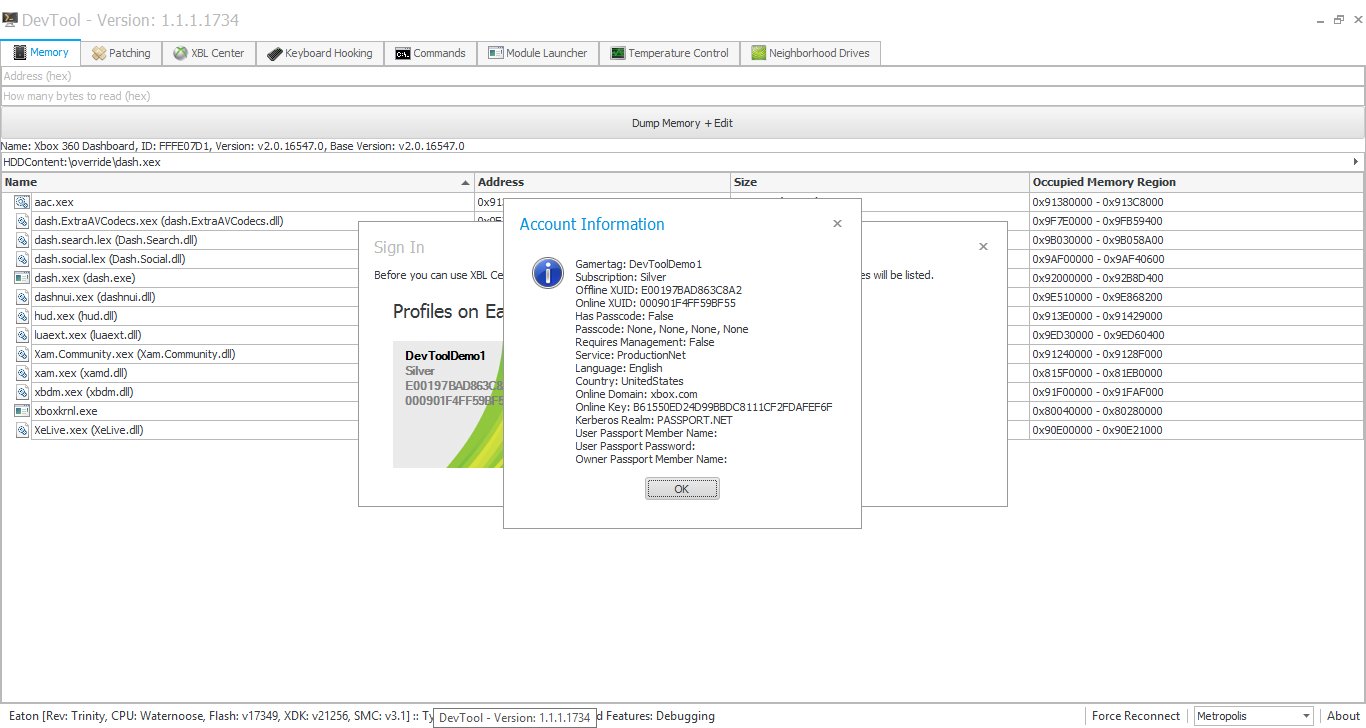Select dash.search.lex (Dash.Search.dll) row
The image size is (1366, 728).
[x=116, y=240]
